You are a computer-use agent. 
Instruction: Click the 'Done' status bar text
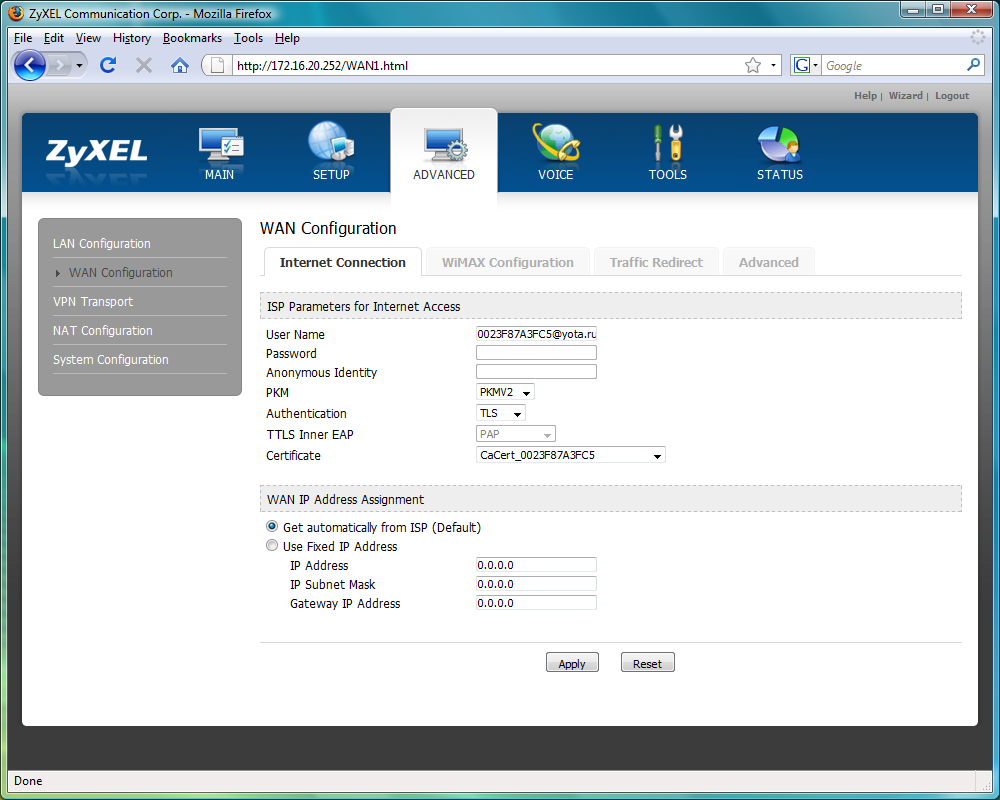click(x=28, y=781)
